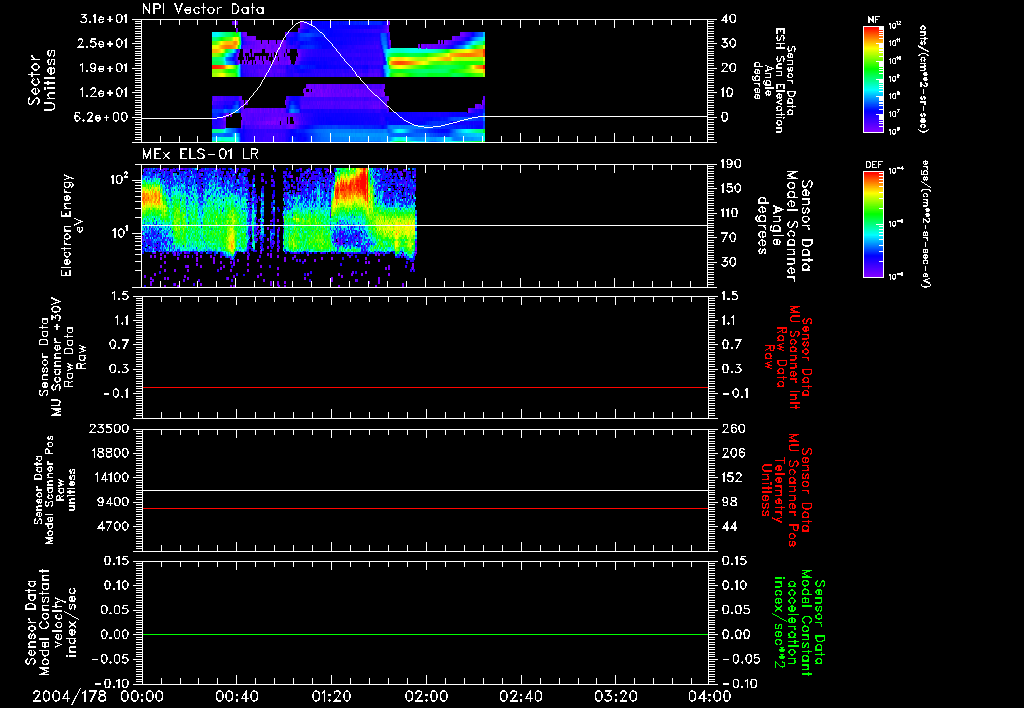Viewport: 1024px width, 708px height.
Task: Click the 'ESH Sun Elevation Angle' axis label
Action: 774,80
